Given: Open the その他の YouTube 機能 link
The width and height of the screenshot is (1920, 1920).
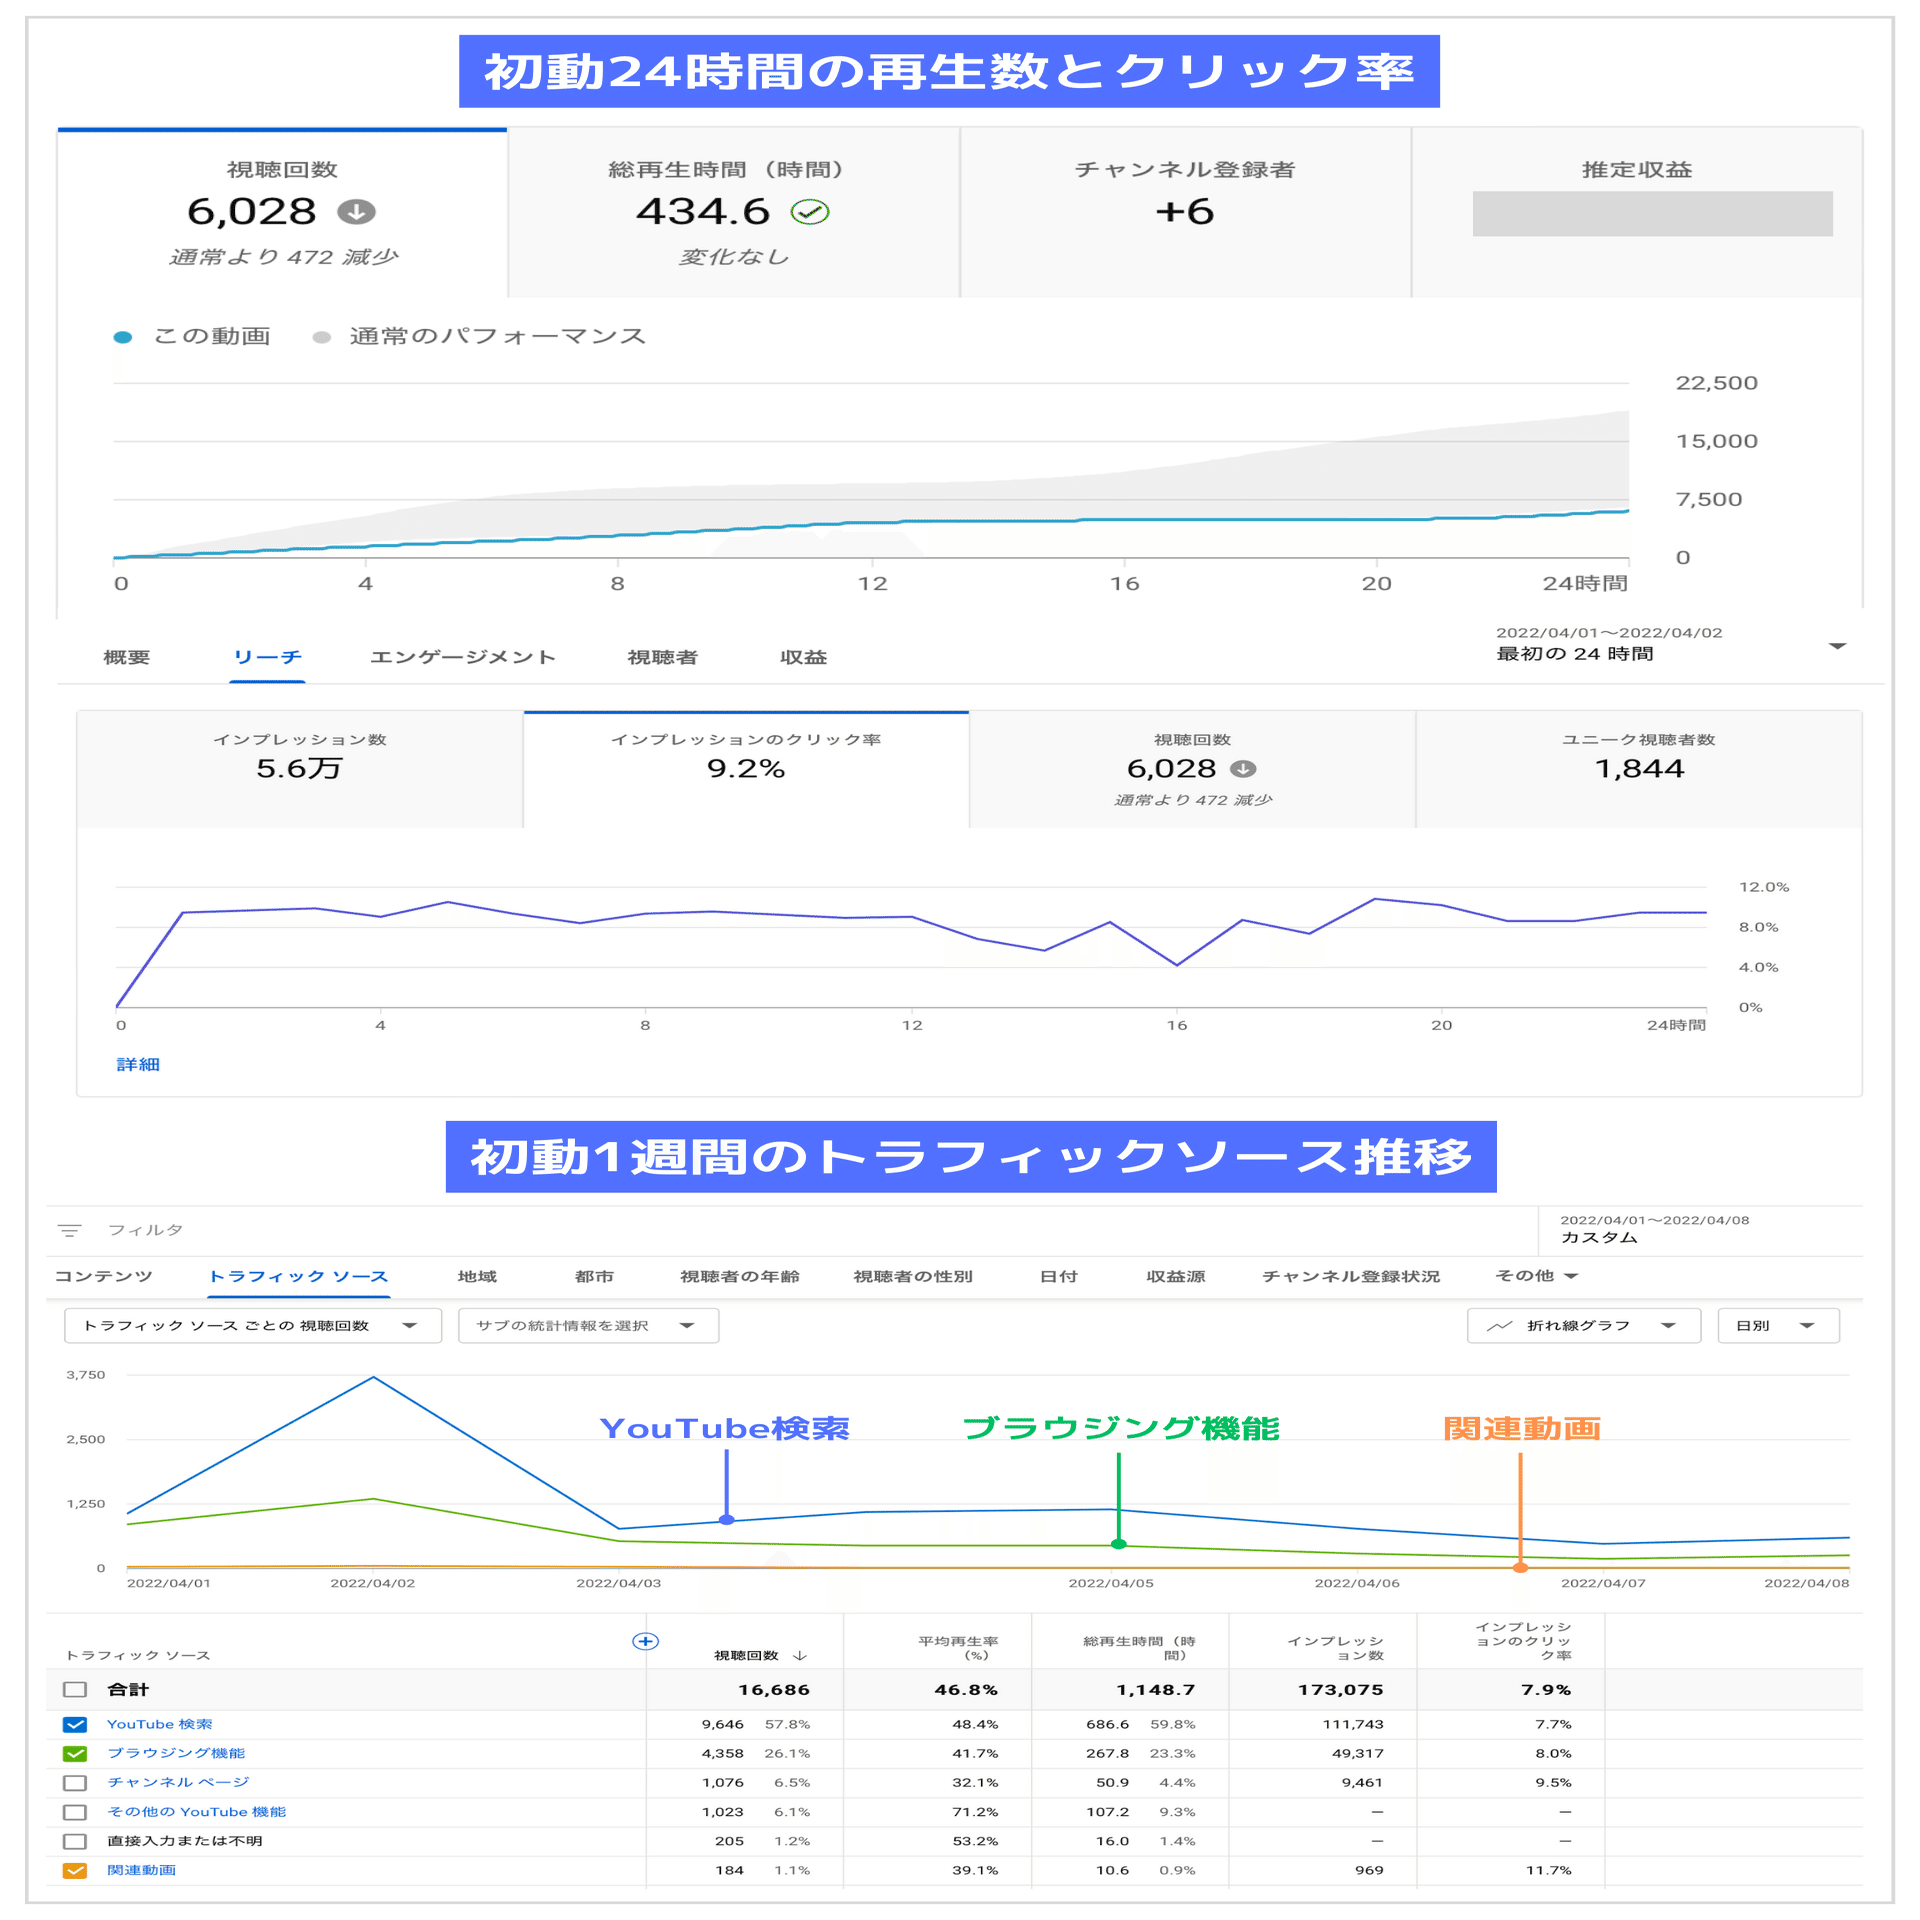Looking at the screenshot, I should (x=196, y=1812).
